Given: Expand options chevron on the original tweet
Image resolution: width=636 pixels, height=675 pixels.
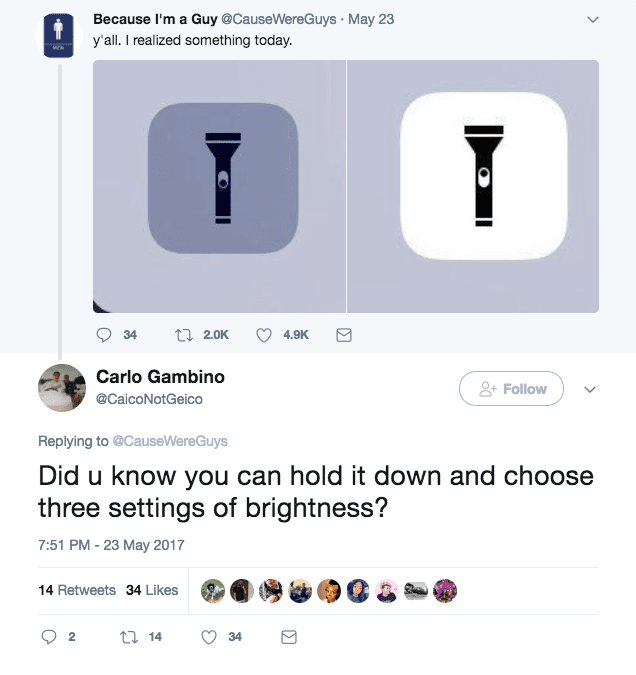Looking at the screenshot, I should pos(593,19).
